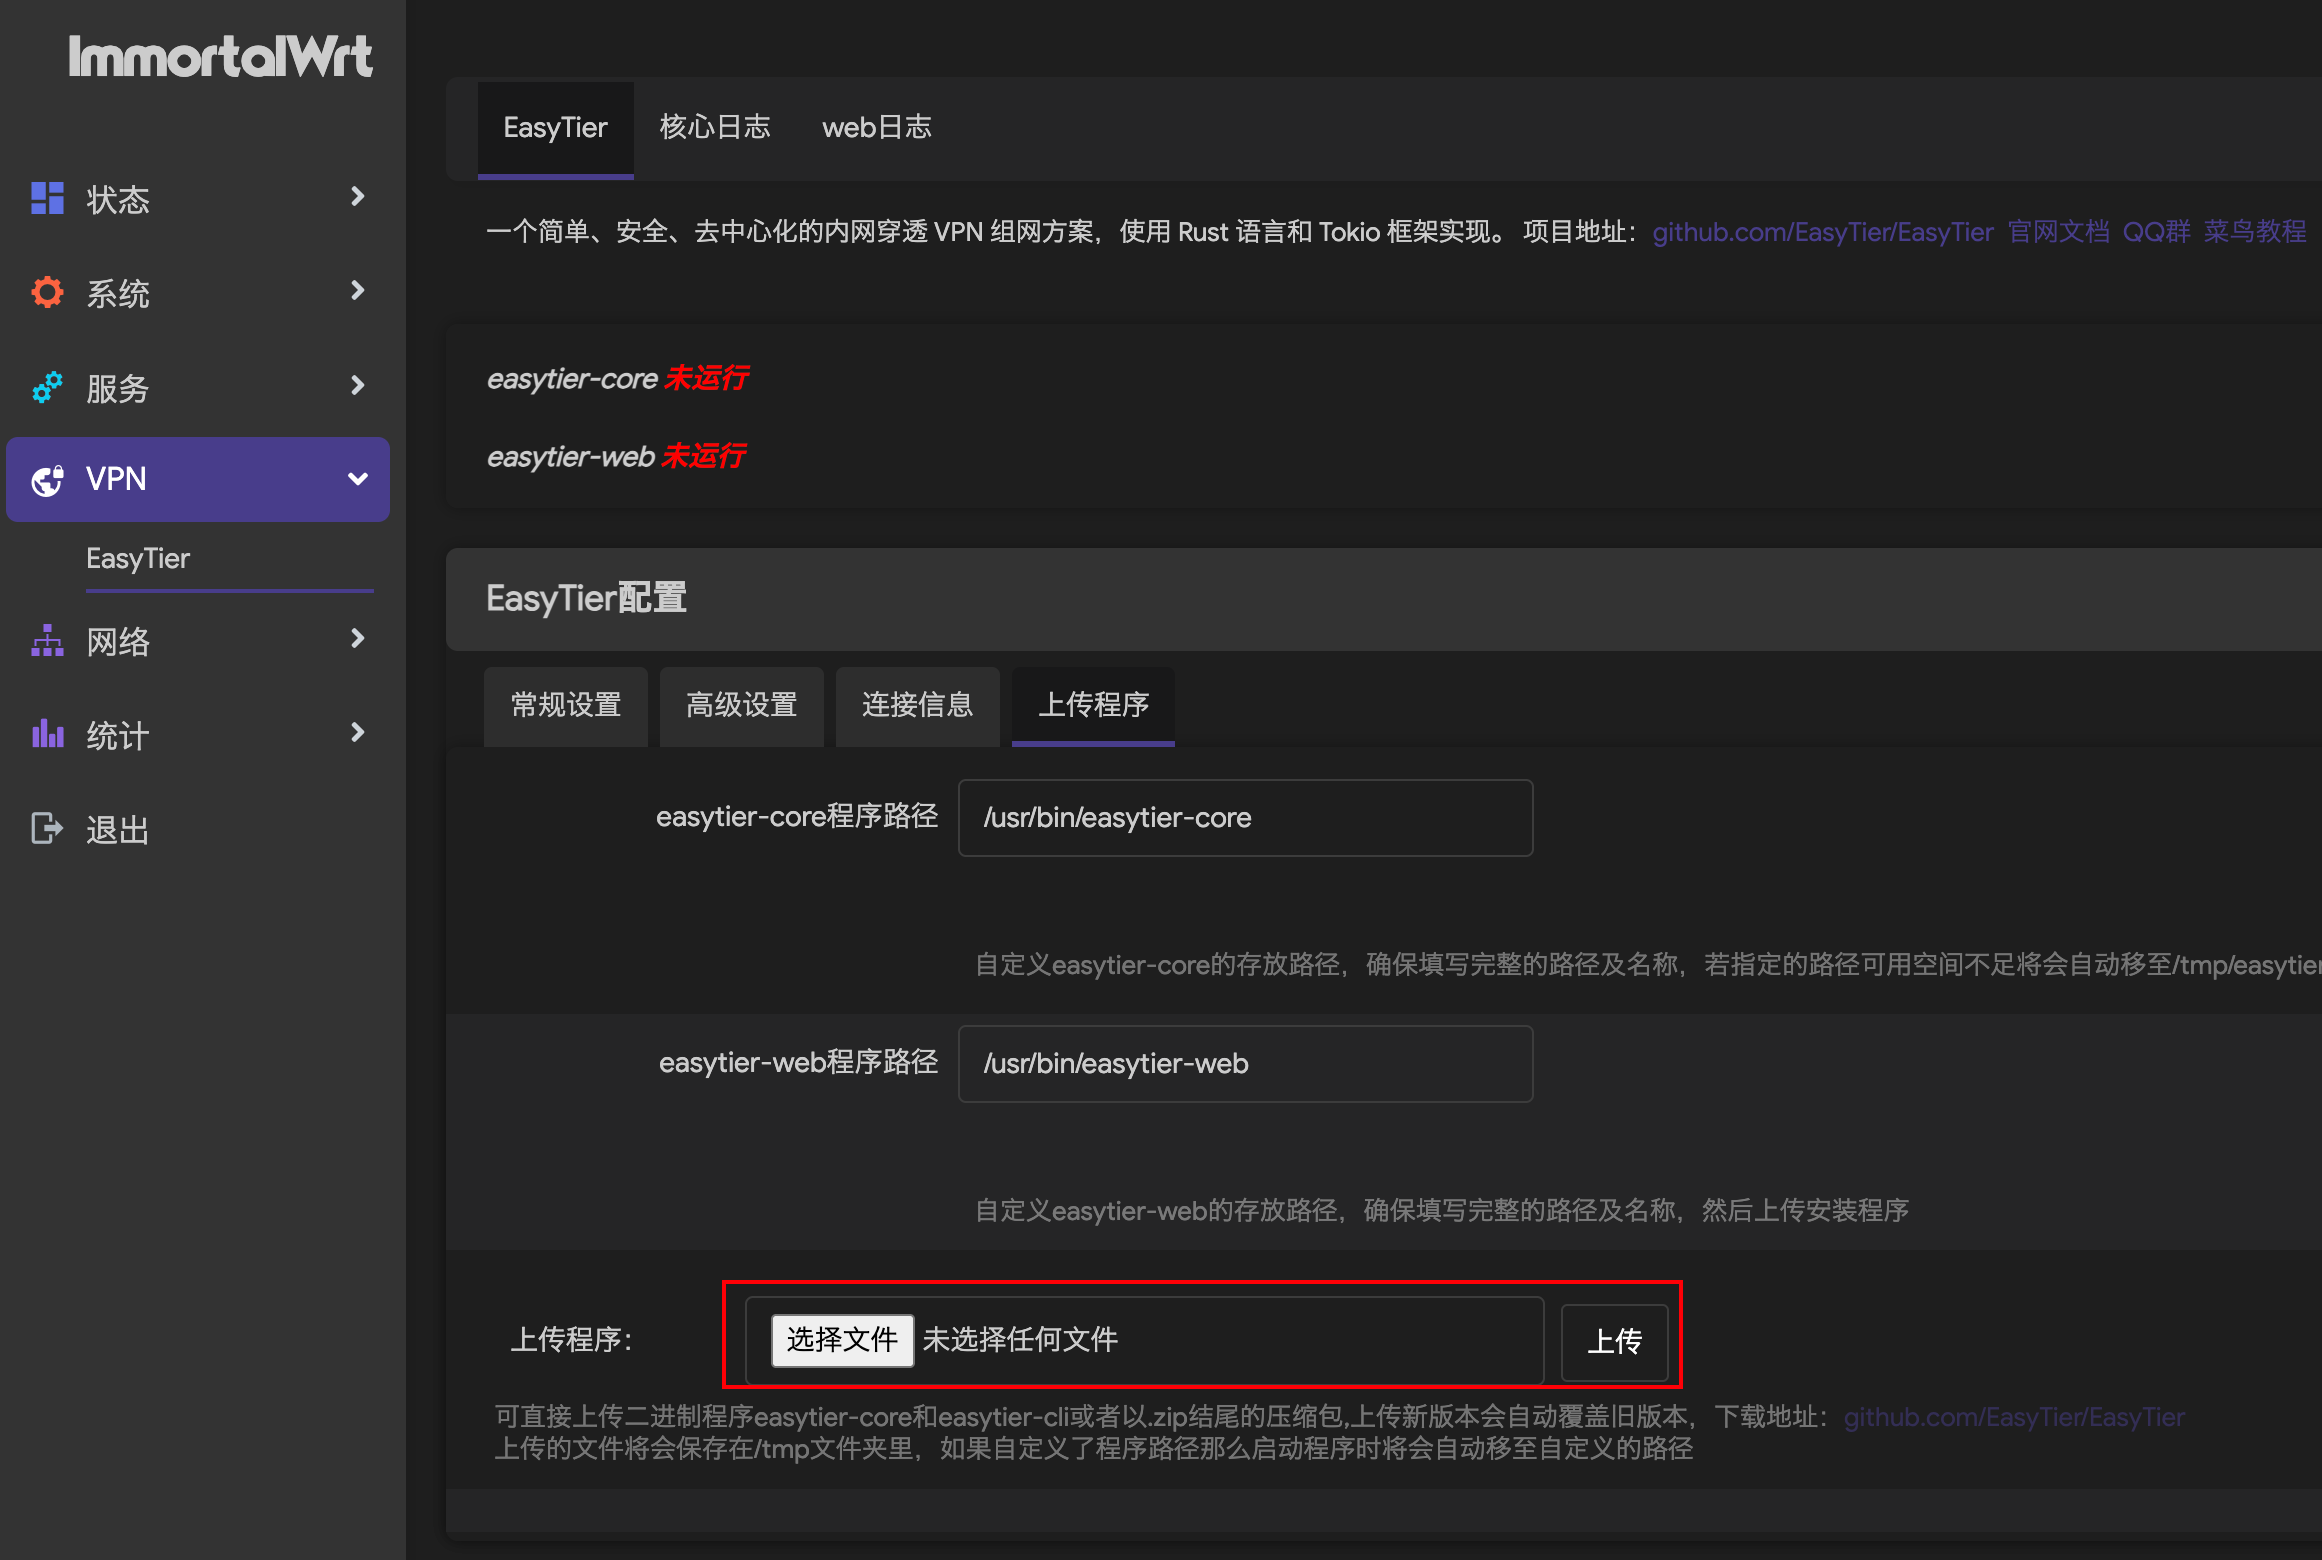Viewport: 2322px width, 1560px height.
Task: Expand the 统计 menu chevron
Action: [x=357, y=732]
